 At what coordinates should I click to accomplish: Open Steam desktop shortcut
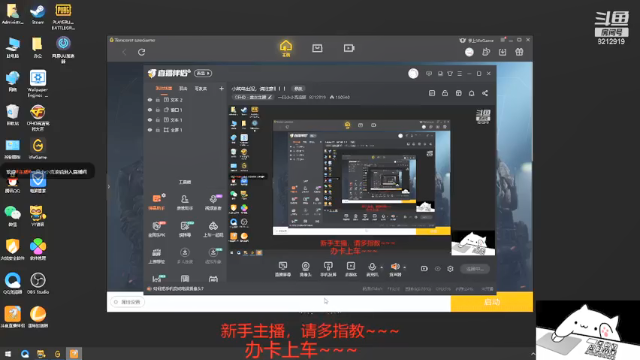(38, 14)
